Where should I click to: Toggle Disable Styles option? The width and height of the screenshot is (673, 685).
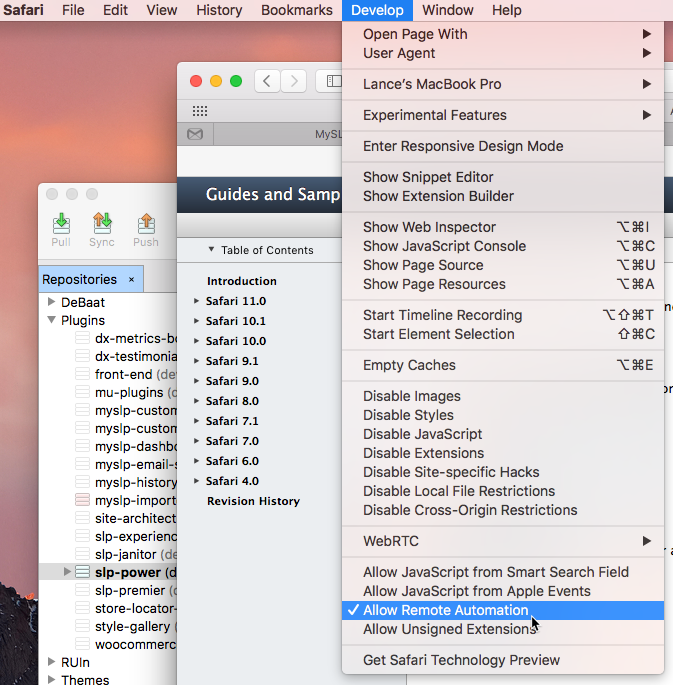[x=503, y=415]
